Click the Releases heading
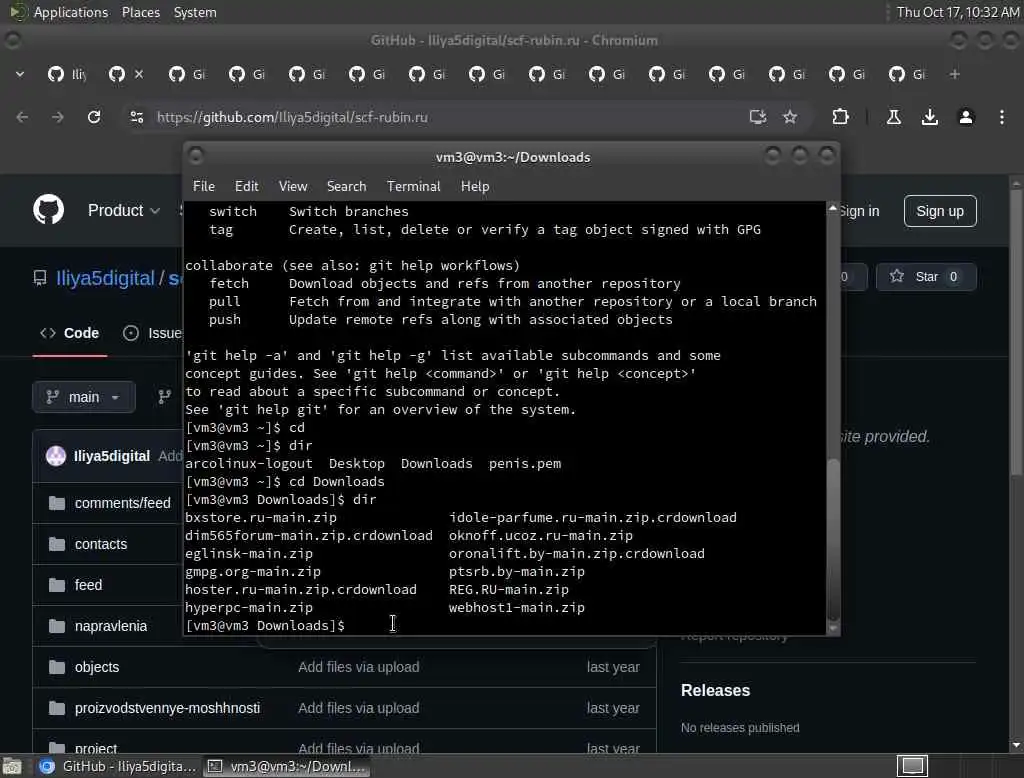1024x778 pixels. click(x=715, y=690)
